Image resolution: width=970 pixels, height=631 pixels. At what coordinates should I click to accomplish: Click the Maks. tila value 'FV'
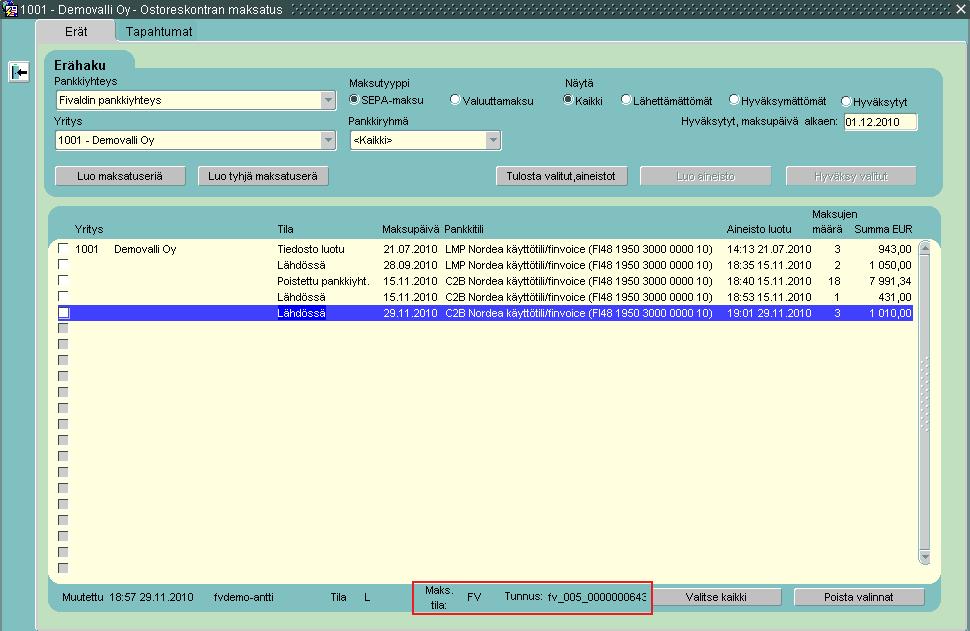coord(474,598)
